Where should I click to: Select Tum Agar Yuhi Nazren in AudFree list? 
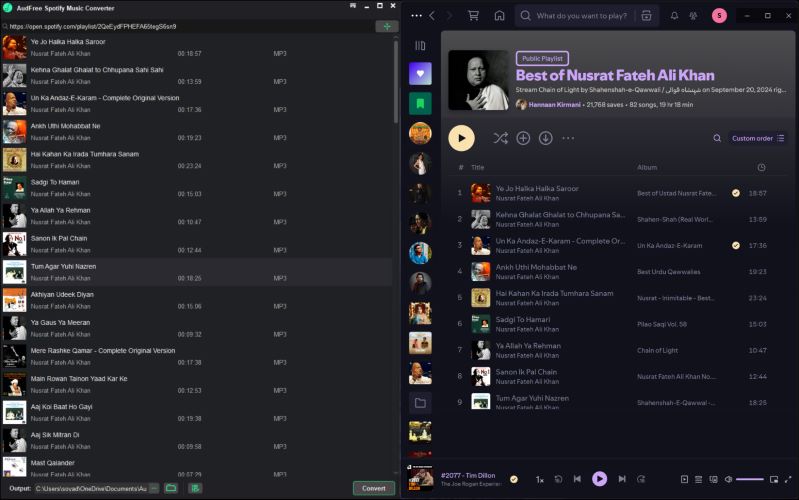pyautogui.click(x=197, y=272)
